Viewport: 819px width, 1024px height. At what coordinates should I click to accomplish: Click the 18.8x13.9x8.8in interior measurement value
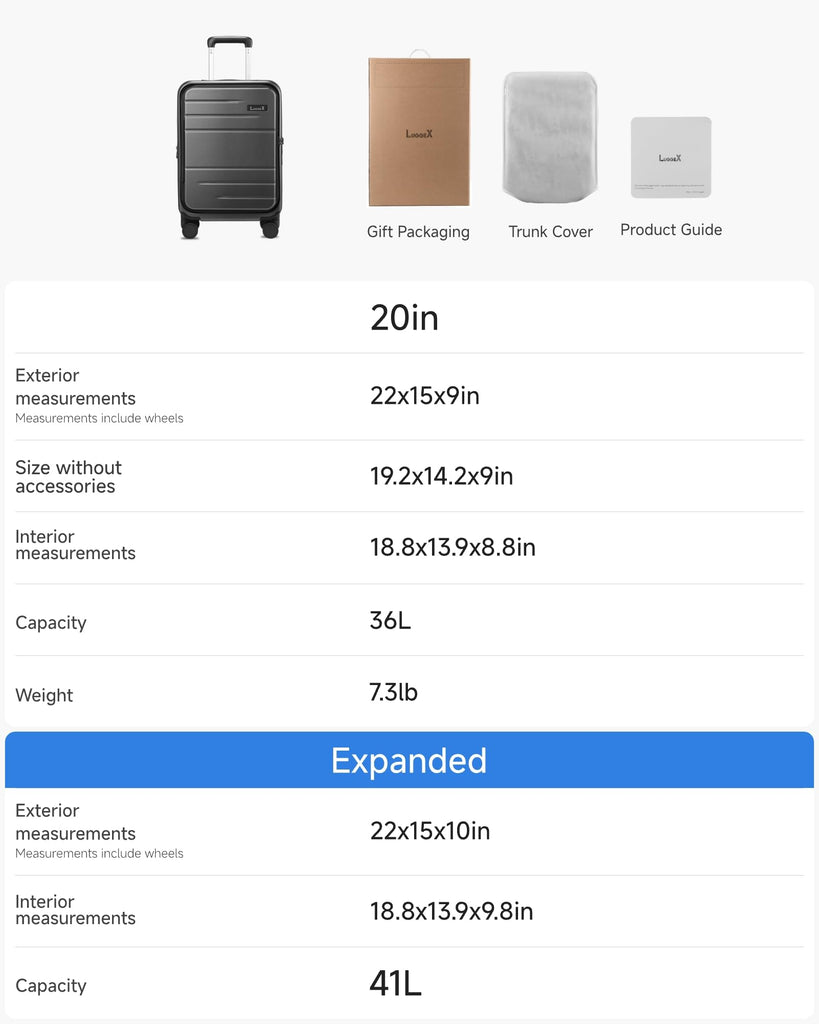coord(453,547)
